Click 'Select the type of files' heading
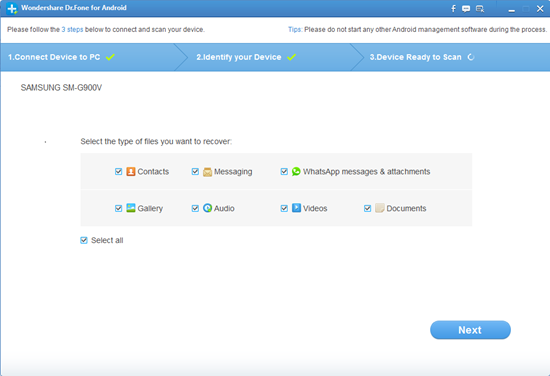This screenshot has height=376, width=550. tap(156, 141)
